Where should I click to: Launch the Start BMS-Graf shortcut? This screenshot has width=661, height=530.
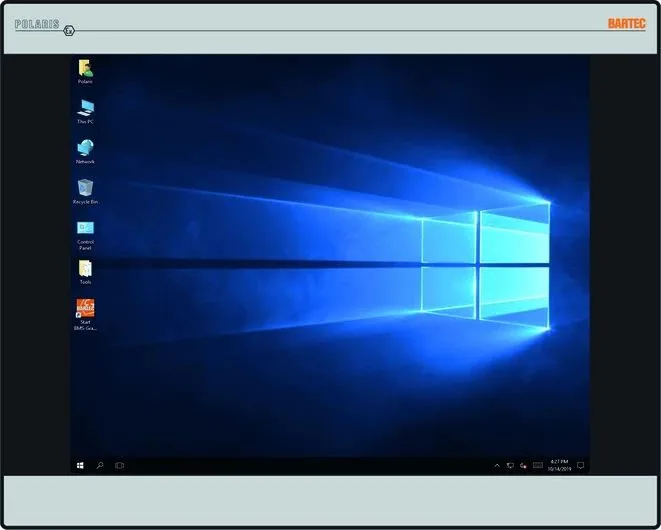(85, 309)
